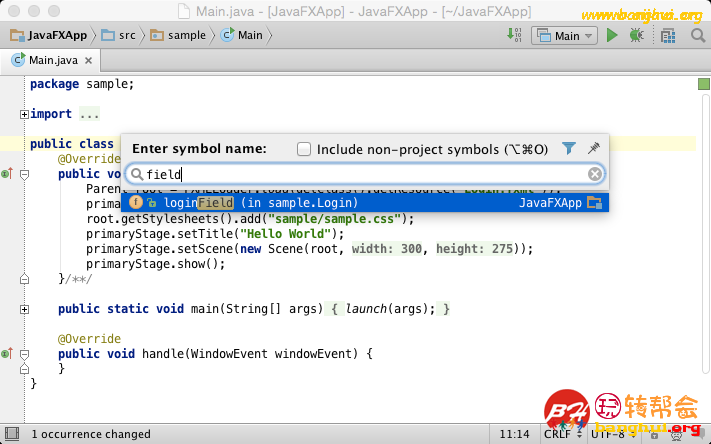Open the Project Structure dialog icon

click(x=668, y=35)
